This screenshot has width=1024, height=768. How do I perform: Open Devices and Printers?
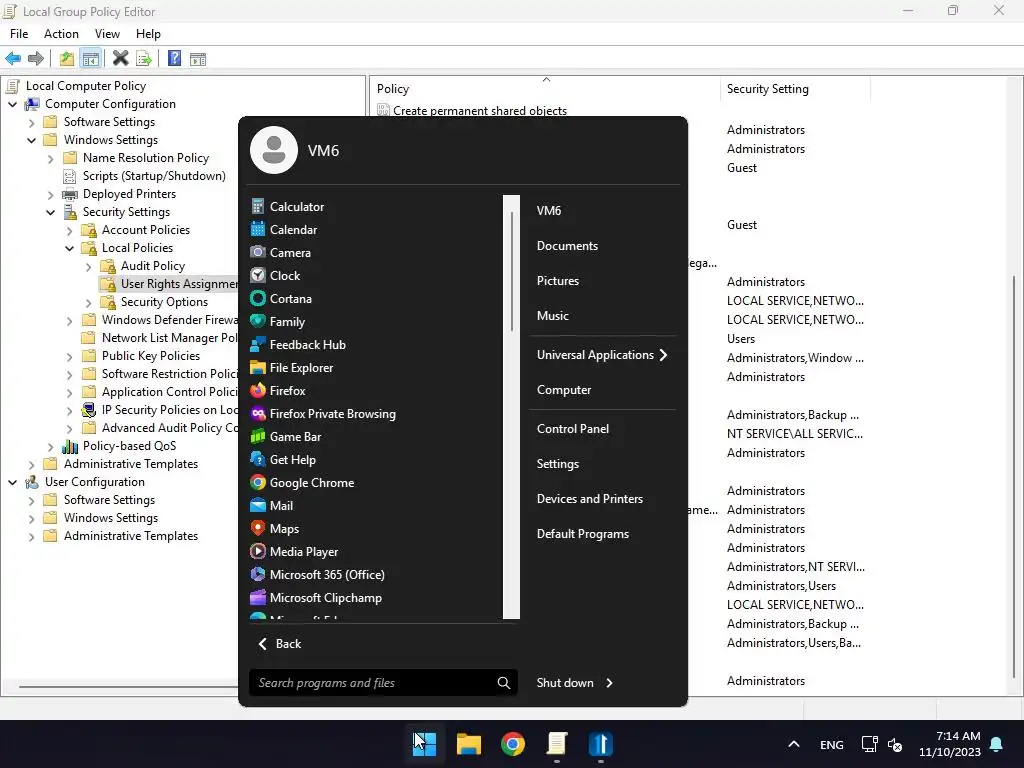590,498
